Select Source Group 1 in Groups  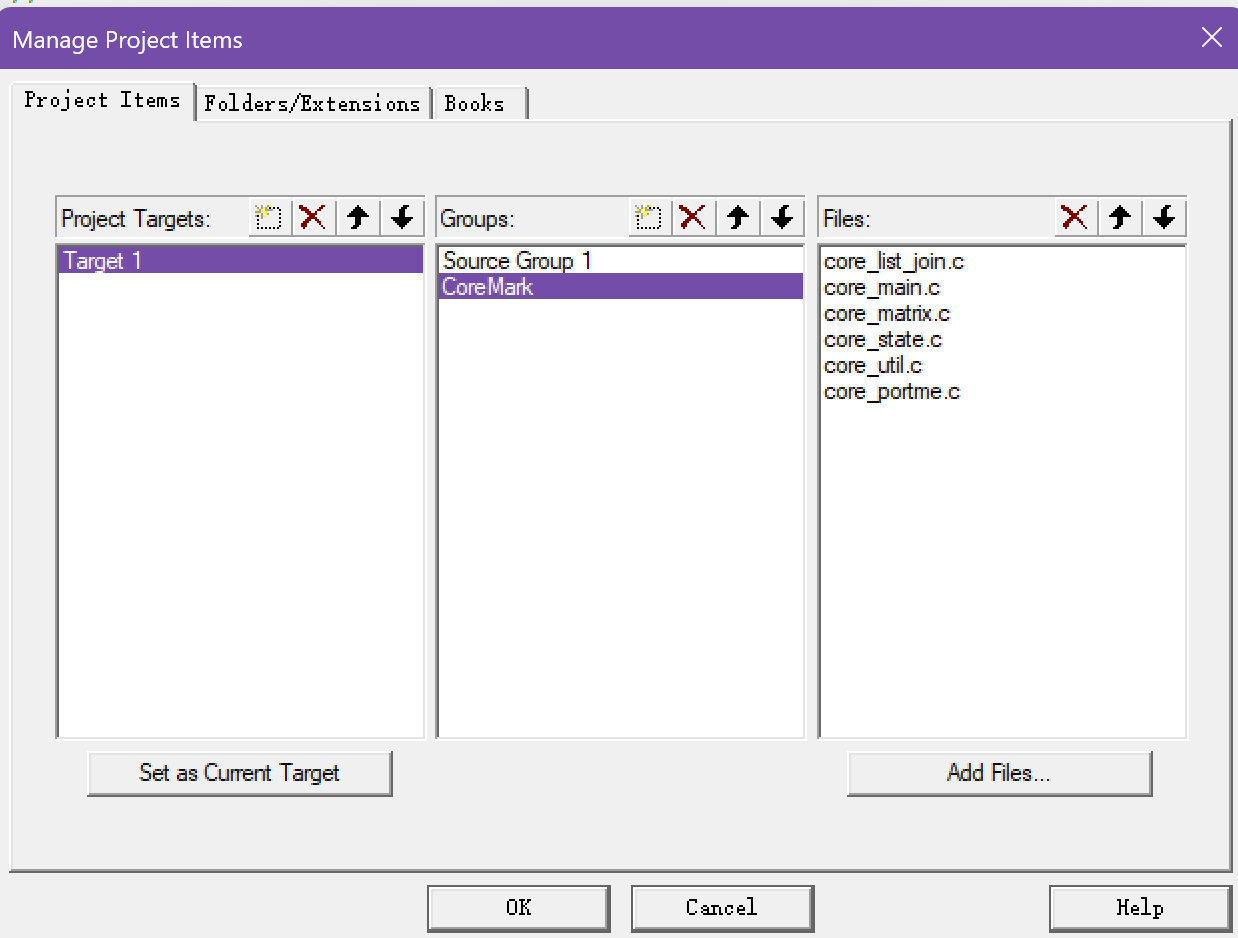click(518, 261)
